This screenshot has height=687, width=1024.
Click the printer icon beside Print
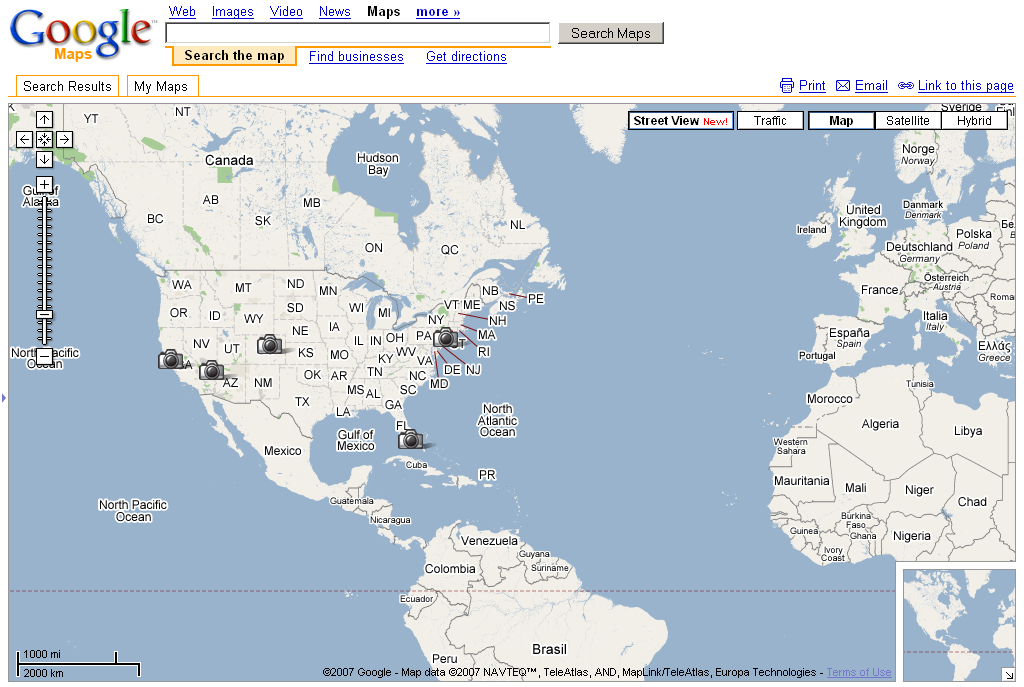pyautogui.click(x=787, y=86)
